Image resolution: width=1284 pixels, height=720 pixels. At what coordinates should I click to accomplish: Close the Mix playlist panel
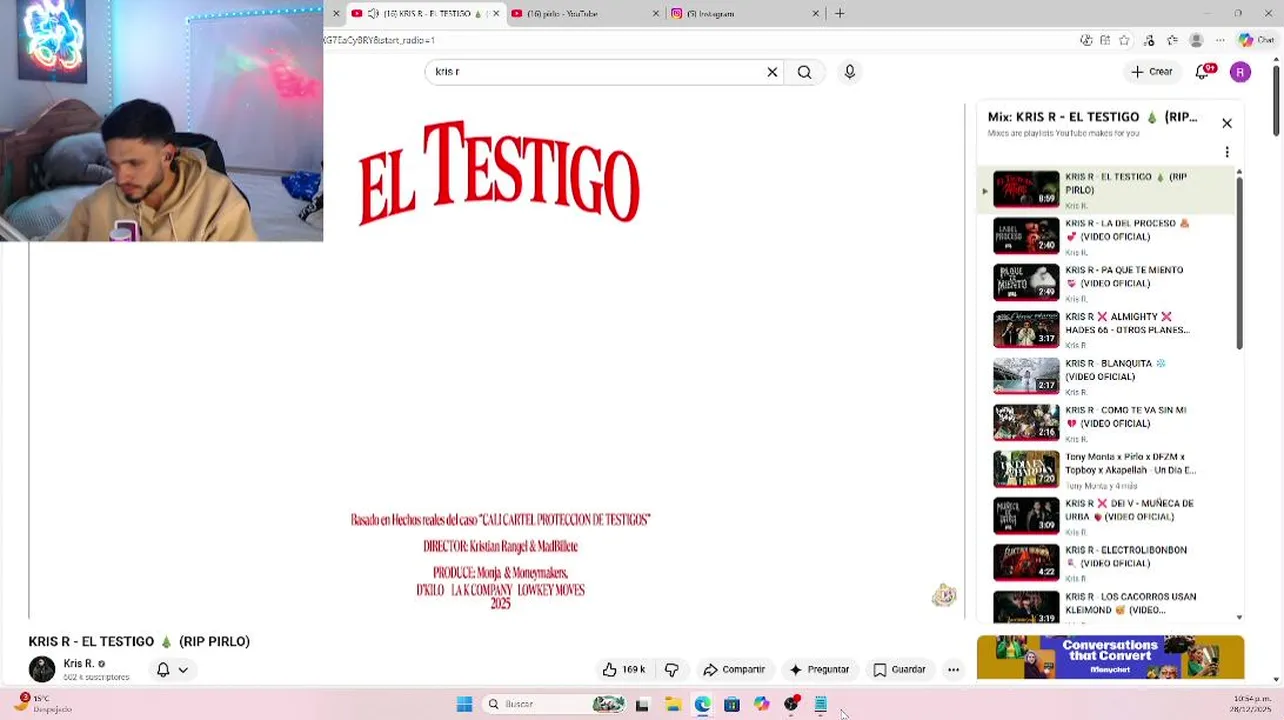tap(1227, 123)
